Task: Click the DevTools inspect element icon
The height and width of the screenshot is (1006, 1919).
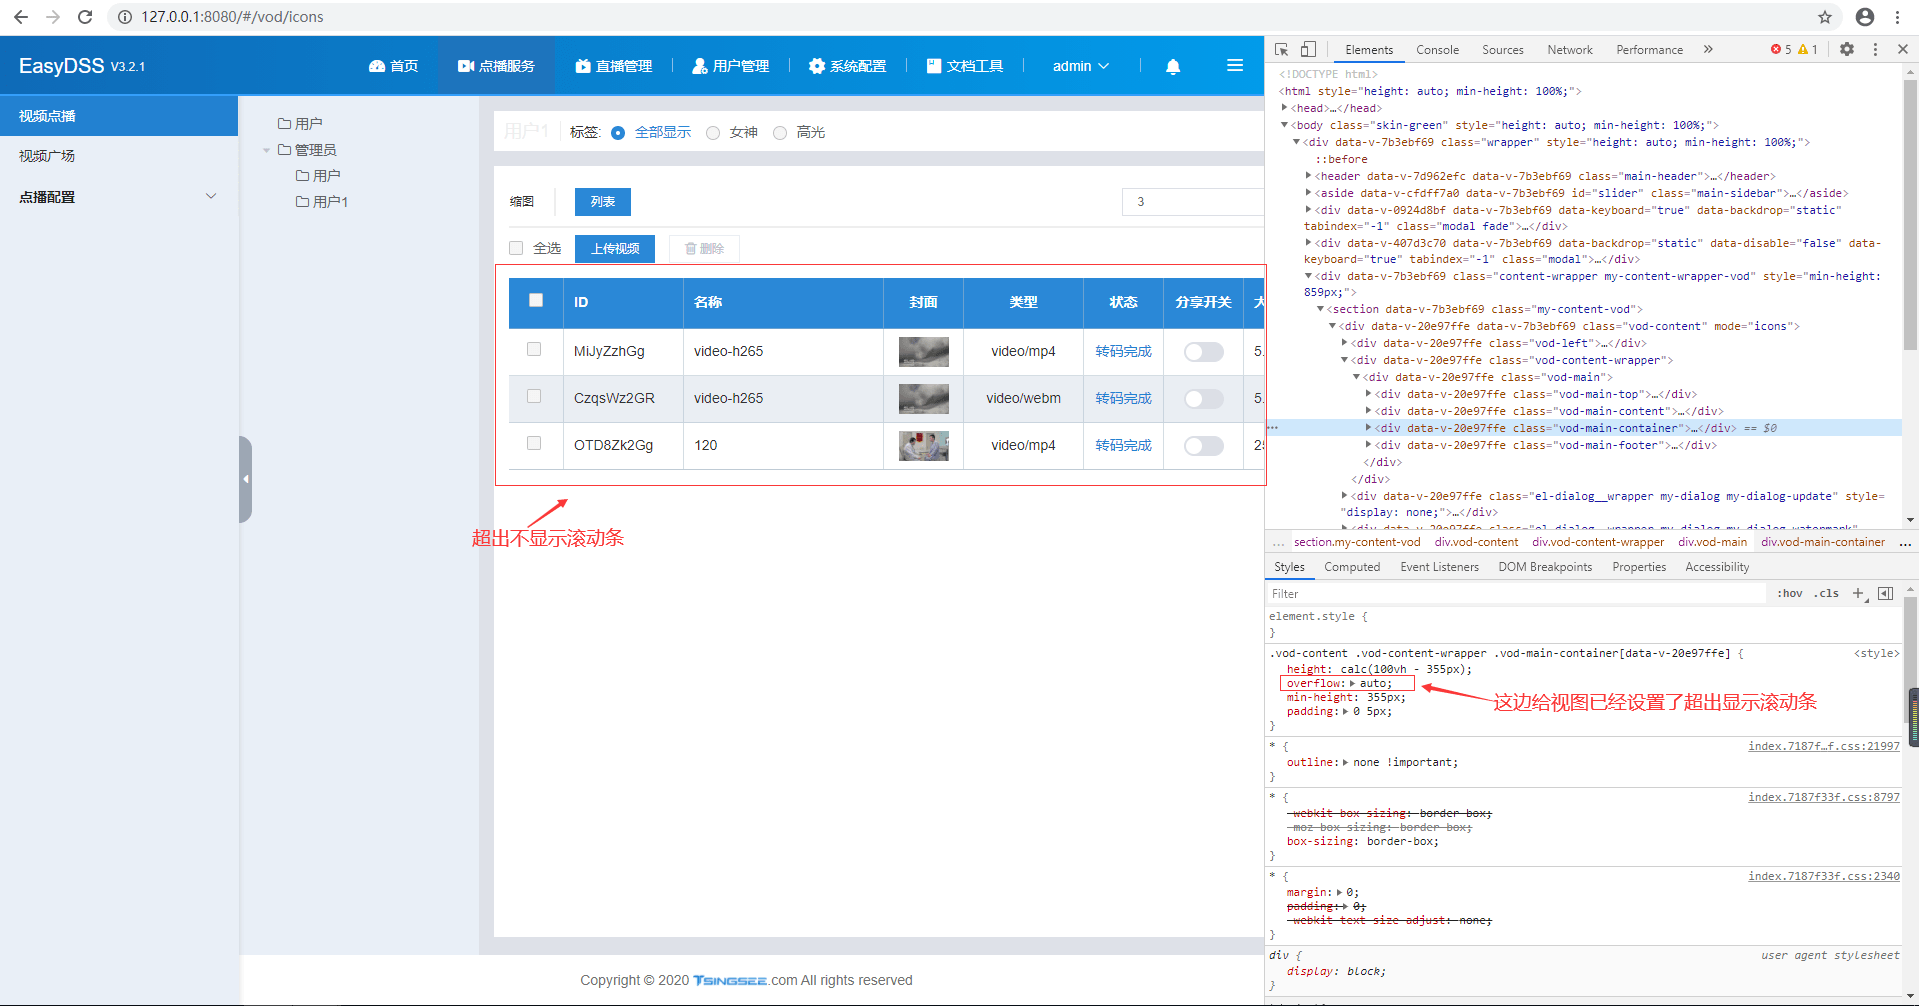Action: click(1282, 49)
